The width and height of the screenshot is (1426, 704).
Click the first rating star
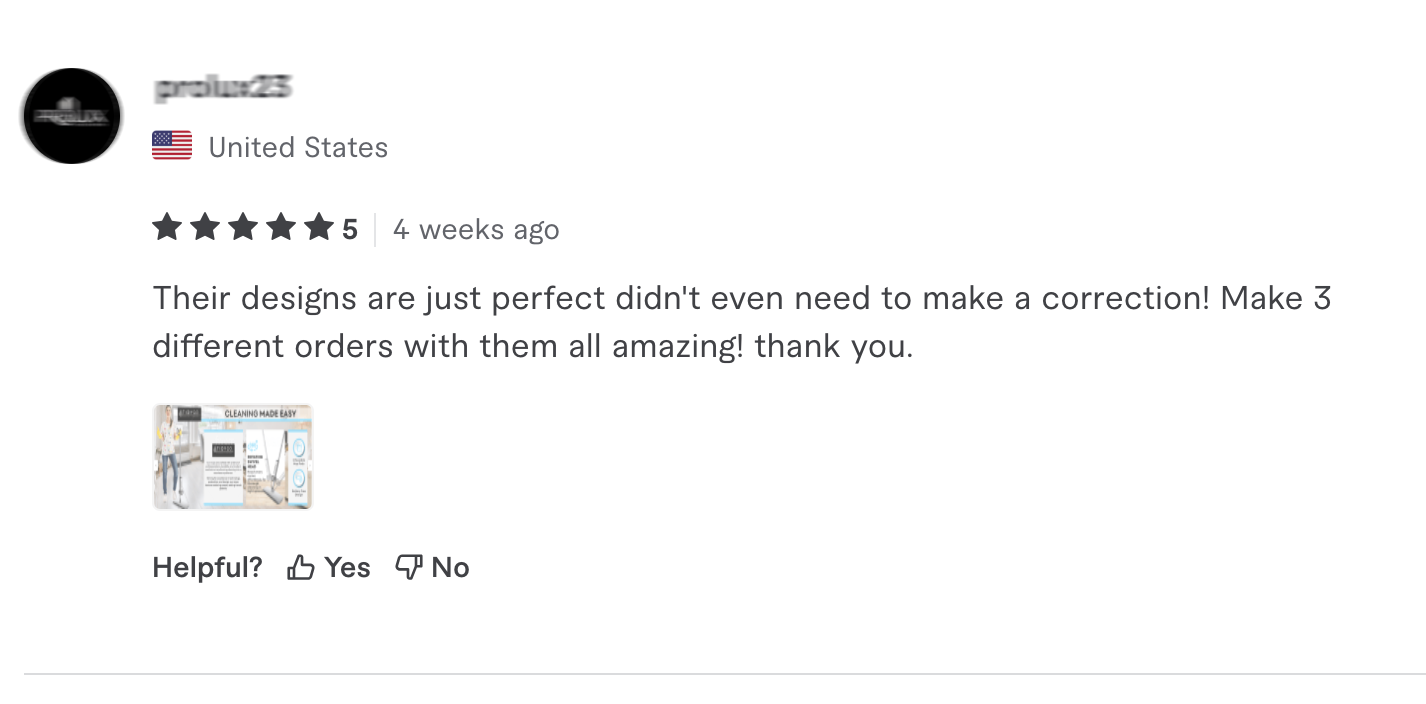pyautogui.click(x=167, y=229)
